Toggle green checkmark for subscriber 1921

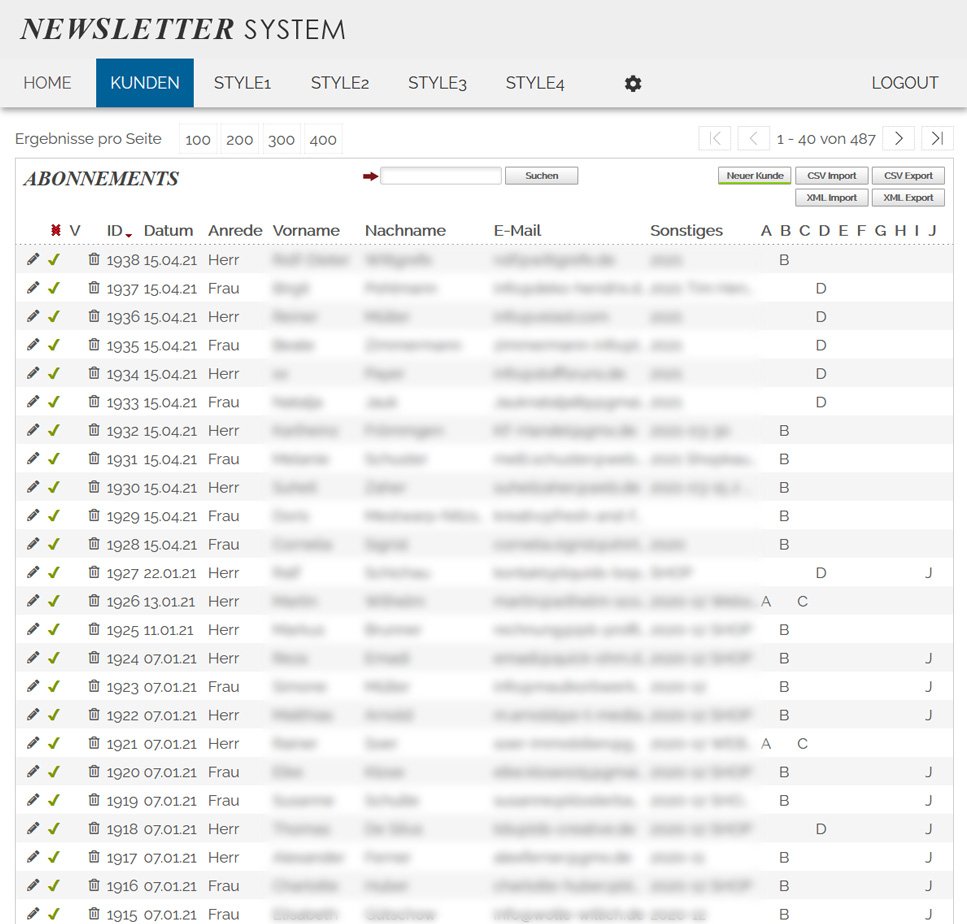tap(54, 744)
